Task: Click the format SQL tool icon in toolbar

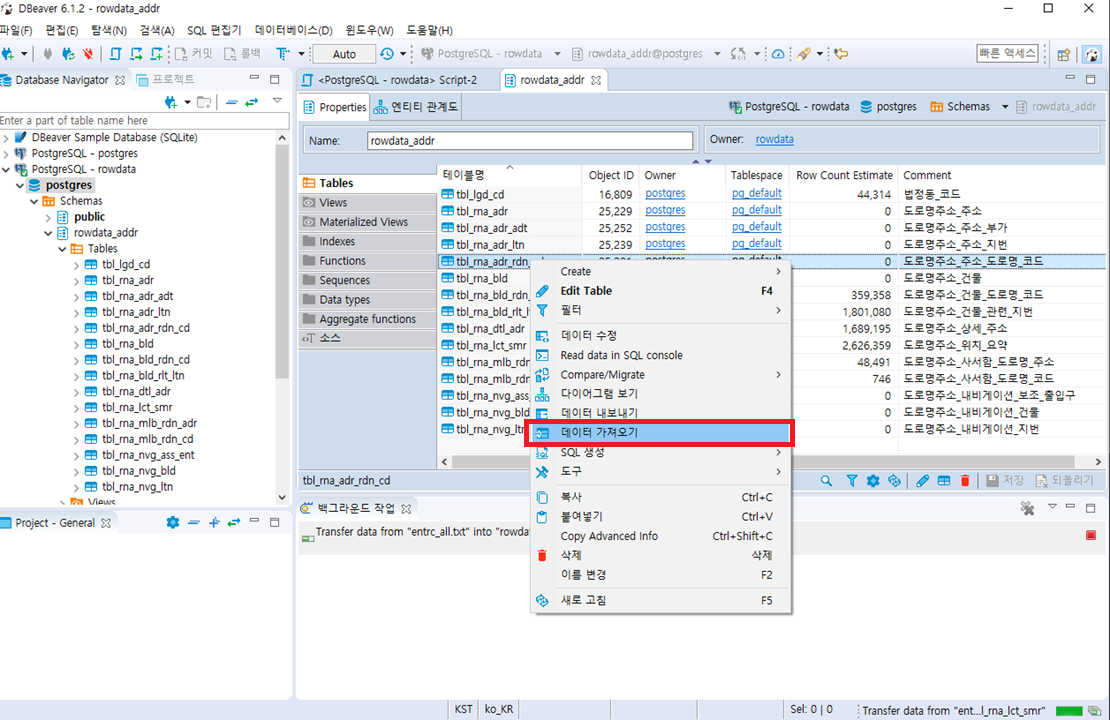Action: (283, 54)
